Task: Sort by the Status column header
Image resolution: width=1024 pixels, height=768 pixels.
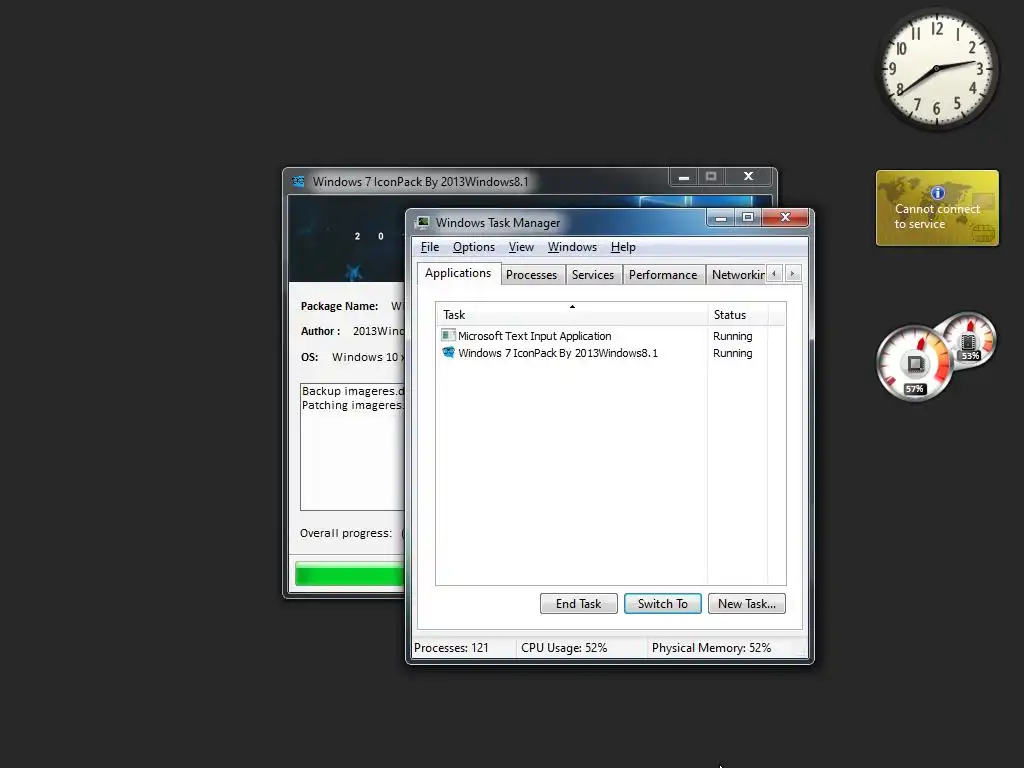Action: (738, 315)
